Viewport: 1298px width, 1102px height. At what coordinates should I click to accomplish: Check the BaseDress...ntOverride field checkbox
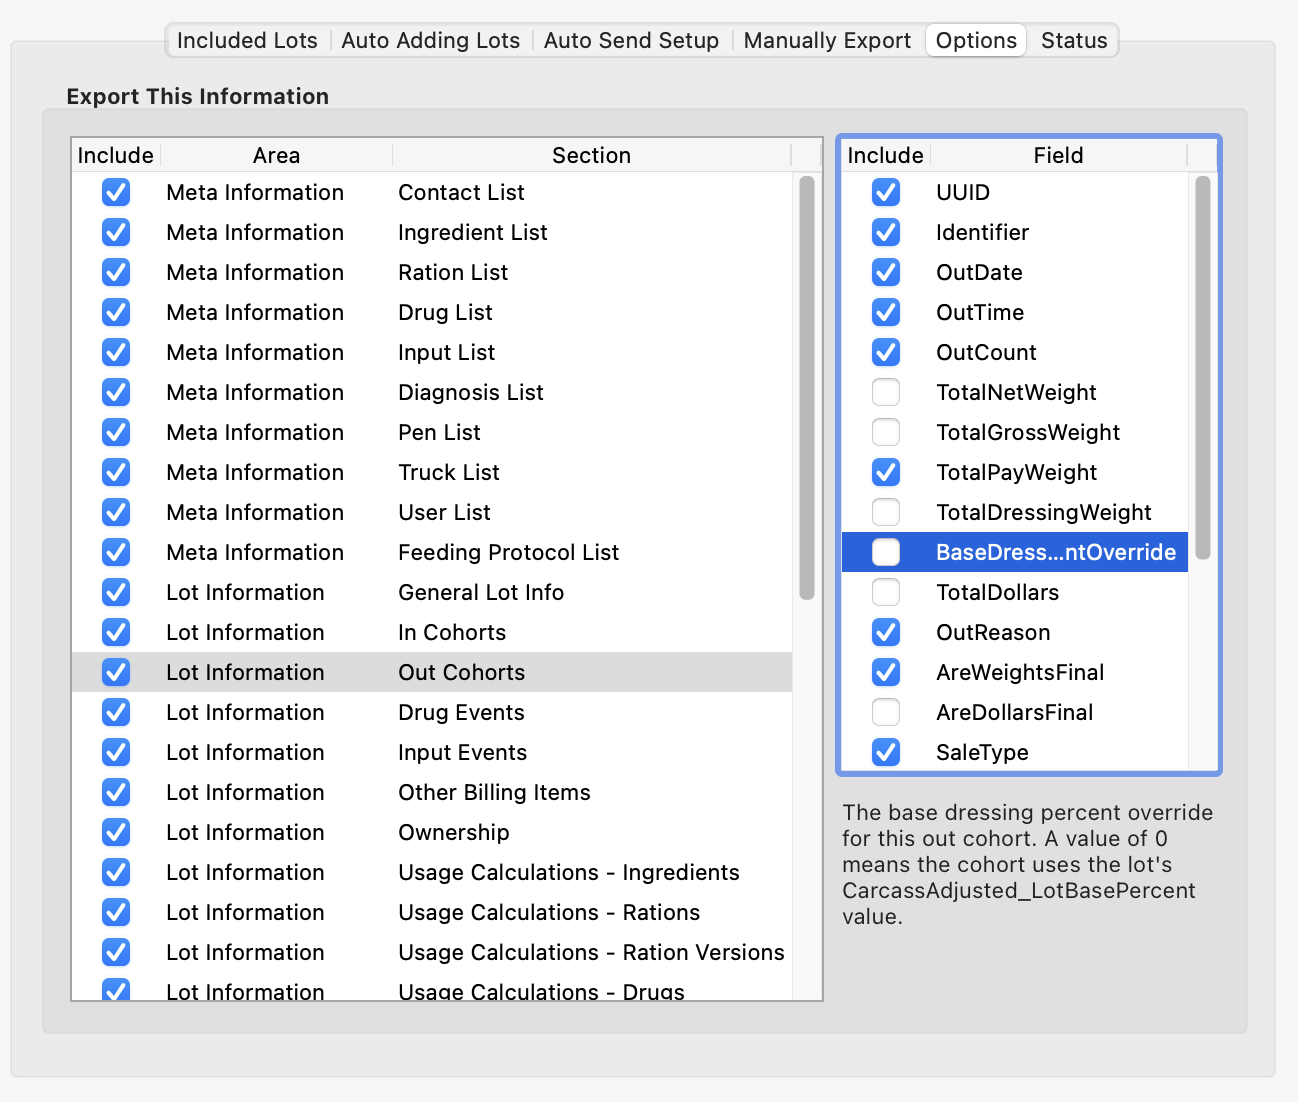[886, 552]
